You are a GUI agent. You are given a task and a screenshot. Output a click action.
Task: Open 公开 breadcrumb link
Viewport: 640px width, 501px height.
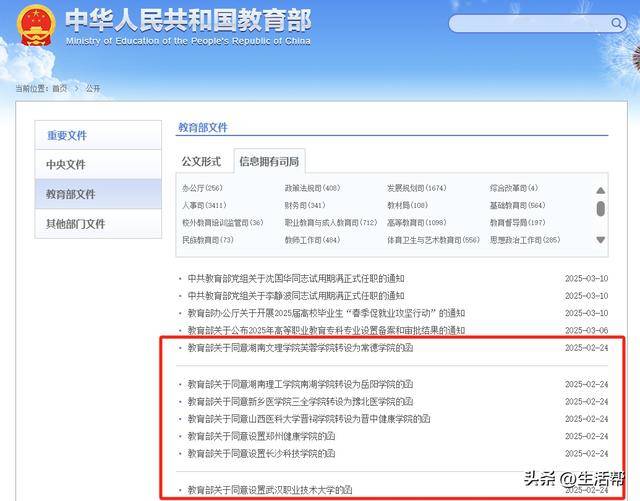point(93,88)
